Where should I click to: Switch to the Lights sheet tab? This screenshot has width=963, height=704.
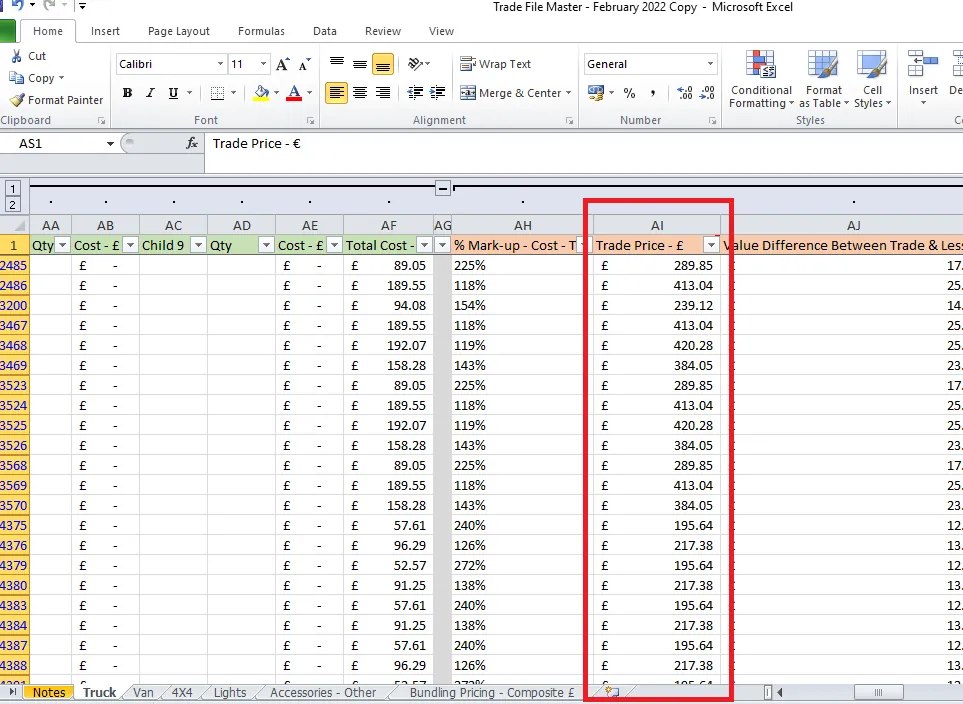pyautogui.click(x=230, y=692)
